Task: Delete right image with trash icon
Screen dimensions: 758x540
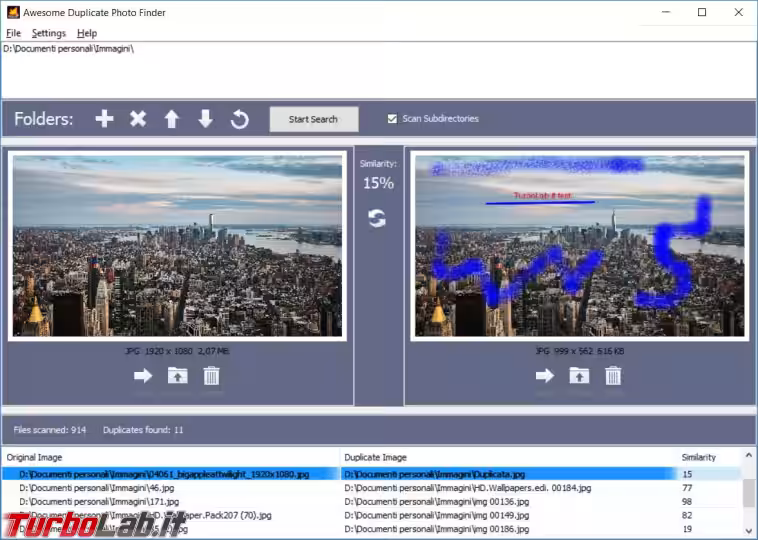Action: [x=613, y=376]
